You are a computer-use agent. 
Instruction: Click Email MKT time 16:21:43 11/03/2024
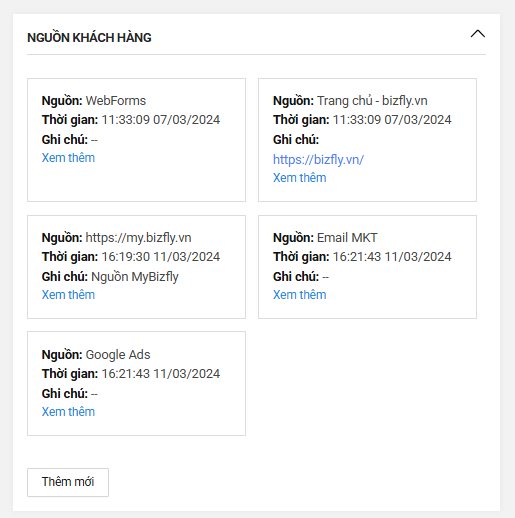[392, 257]
